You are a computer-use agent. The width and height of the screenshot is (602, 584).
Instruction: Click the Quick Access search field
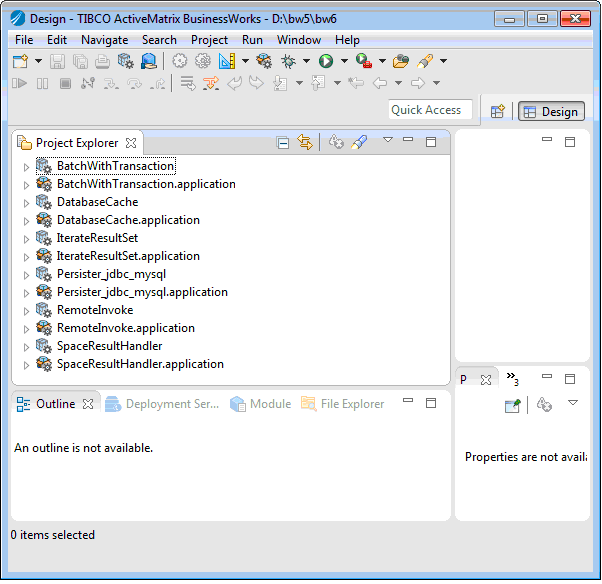click(430, 110)
